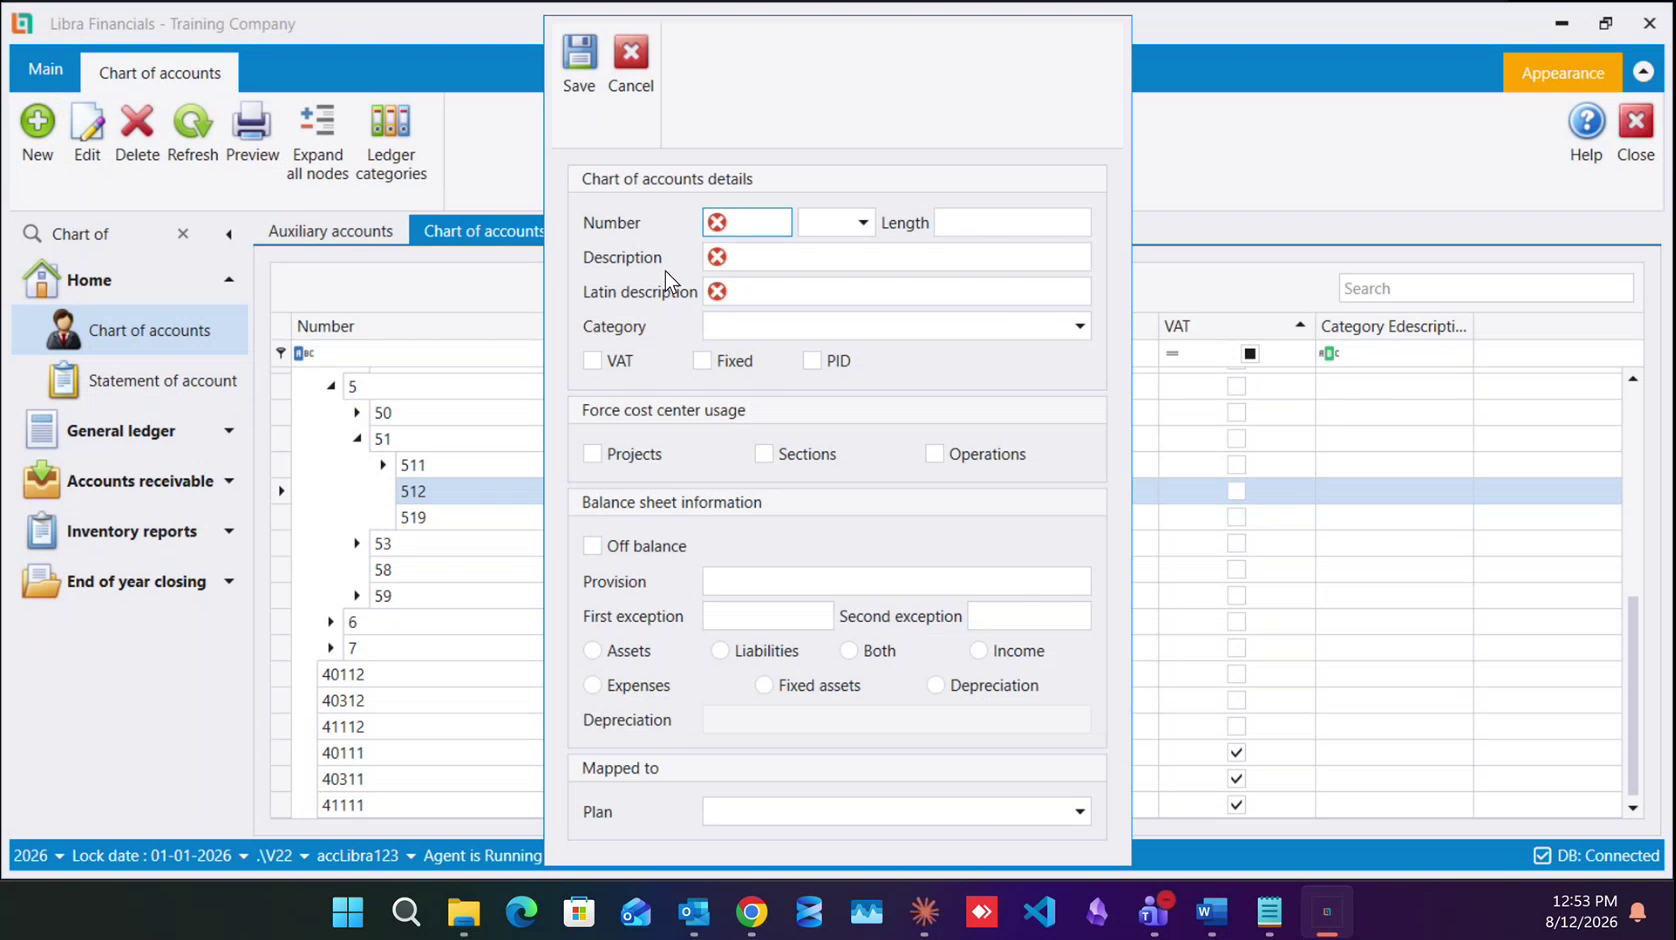1676x940 pixels.
Task: Click the Preview printer icon
Action: 252,122
